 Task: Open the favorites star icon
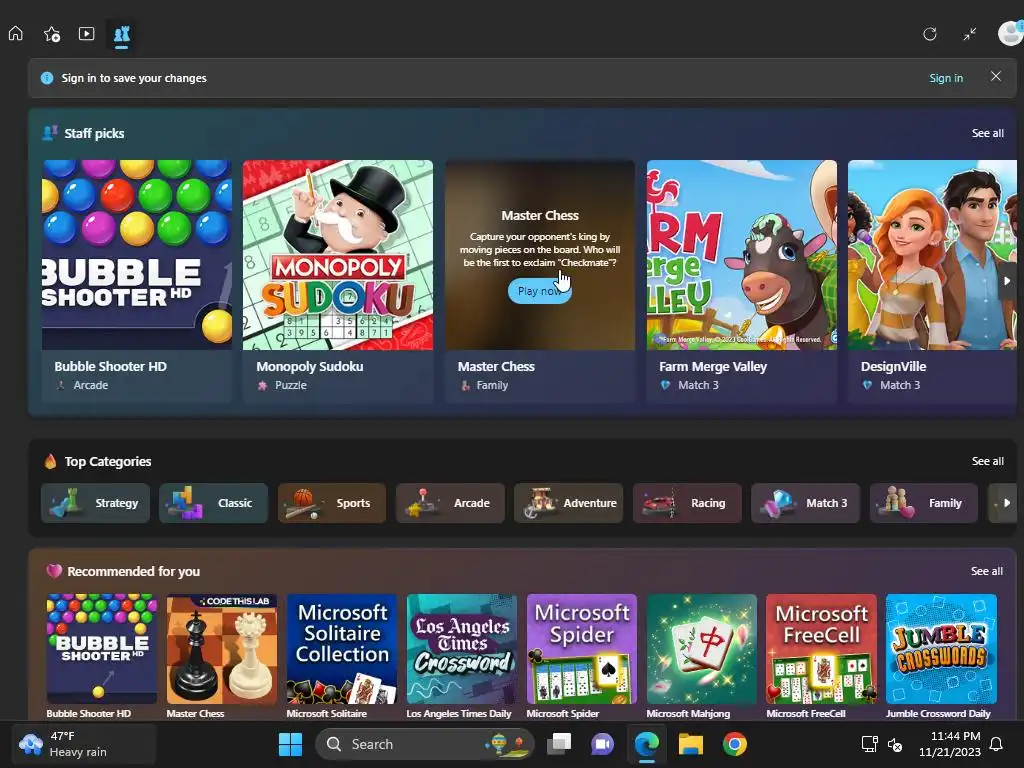[x=52, y=34]
